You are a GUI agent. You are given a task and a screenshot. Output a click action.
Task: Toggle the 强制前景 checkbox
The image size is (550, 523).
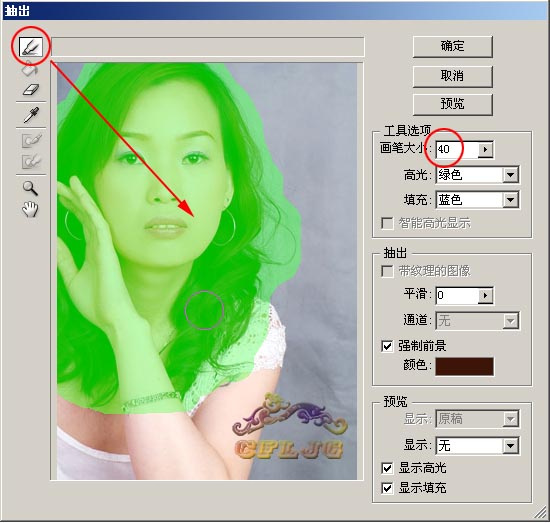(x=387, y=346)
